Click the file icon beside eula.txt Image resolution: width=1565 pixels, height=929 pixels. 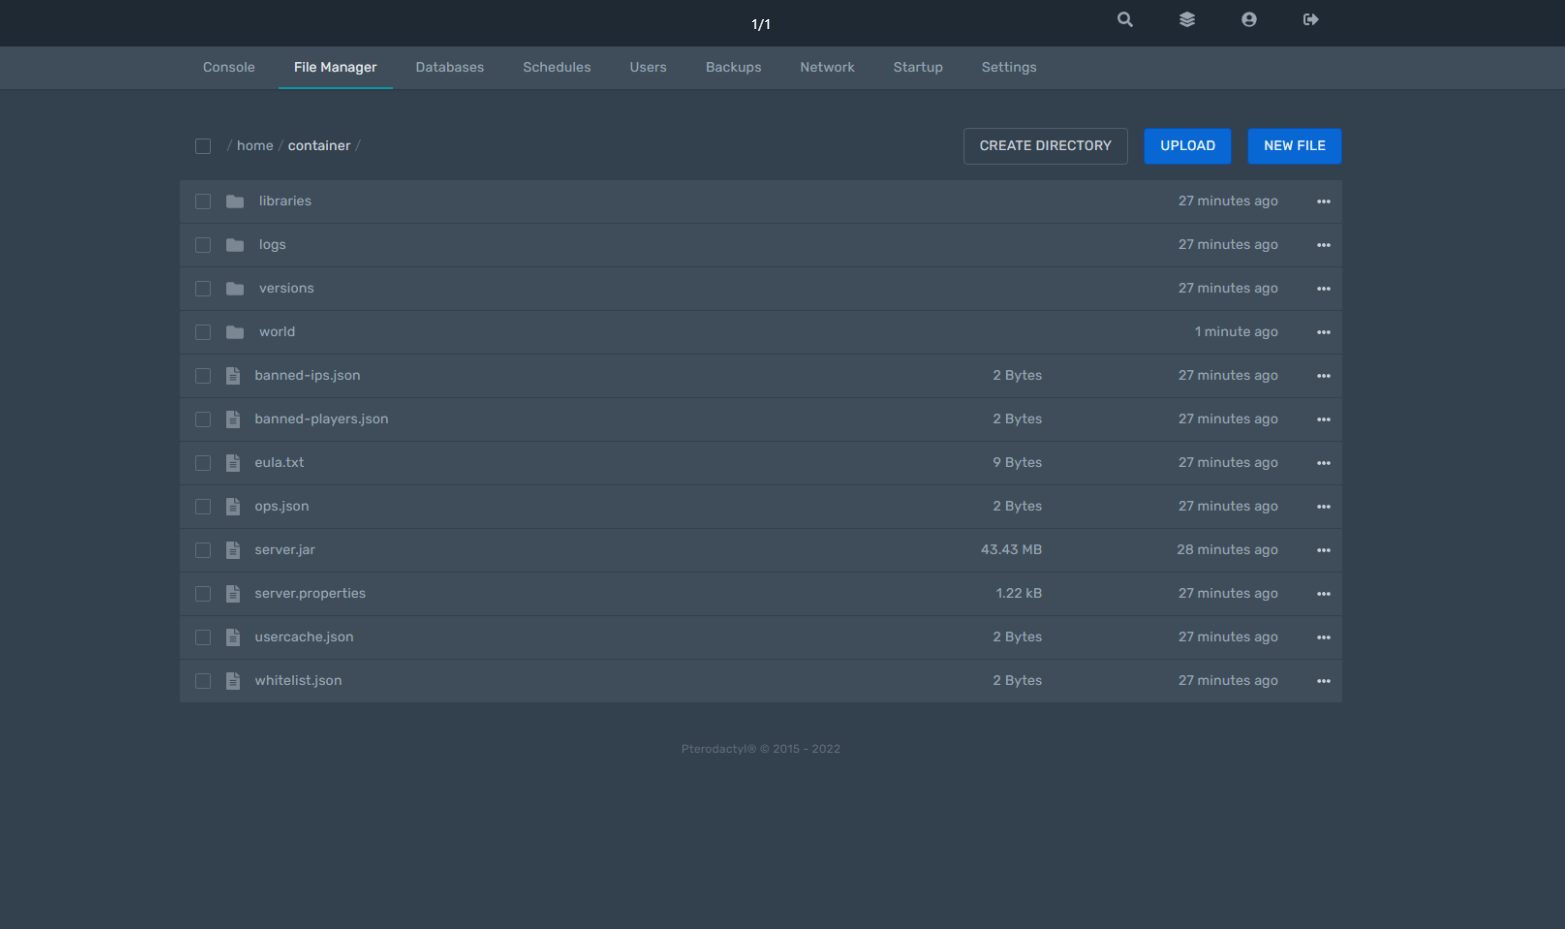233,463
